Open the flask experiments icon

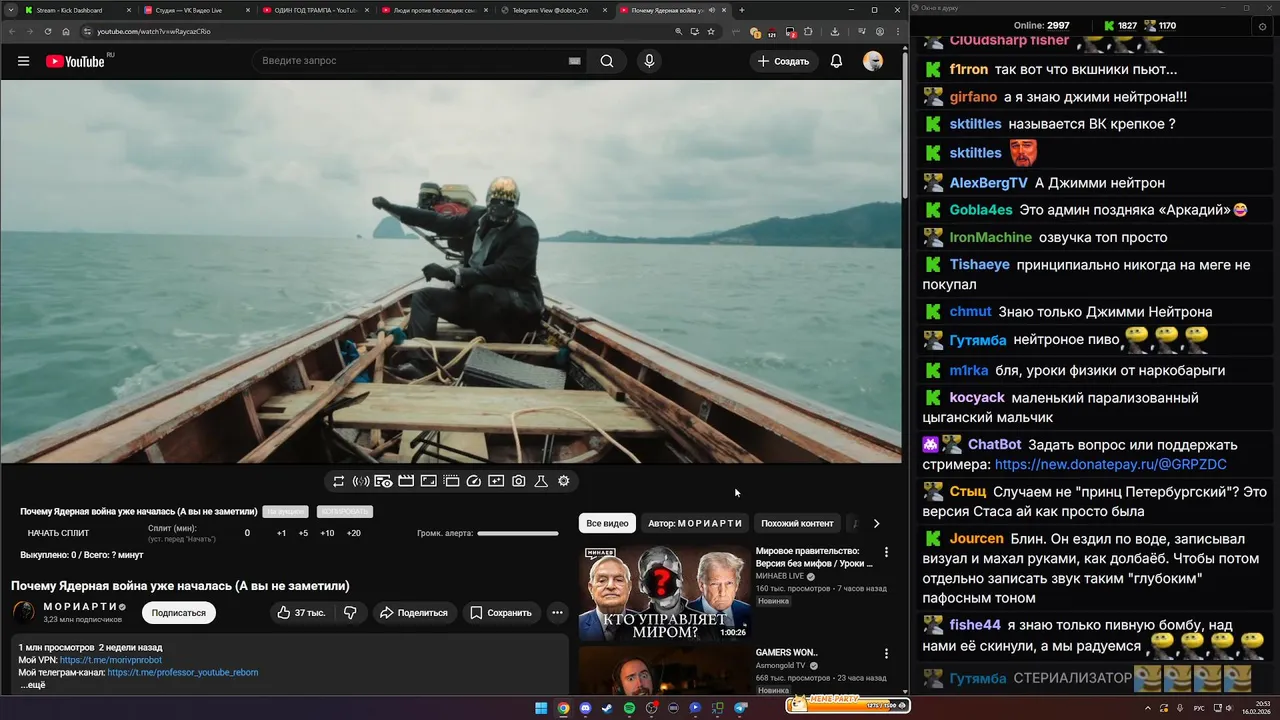541,481
